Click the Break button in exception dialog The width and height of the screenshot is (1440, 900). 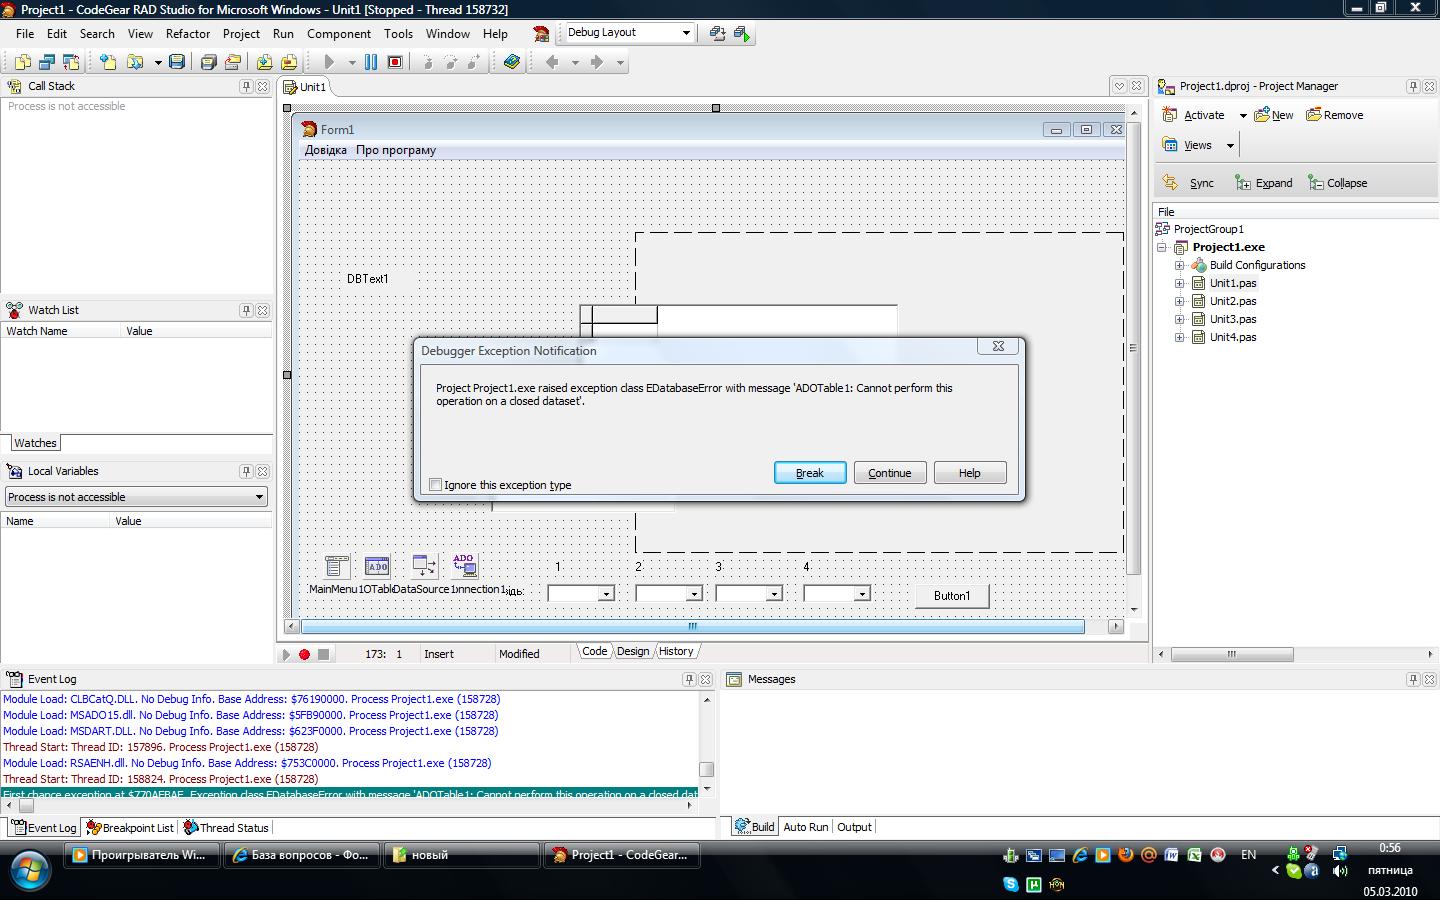[x=810, y=473]
